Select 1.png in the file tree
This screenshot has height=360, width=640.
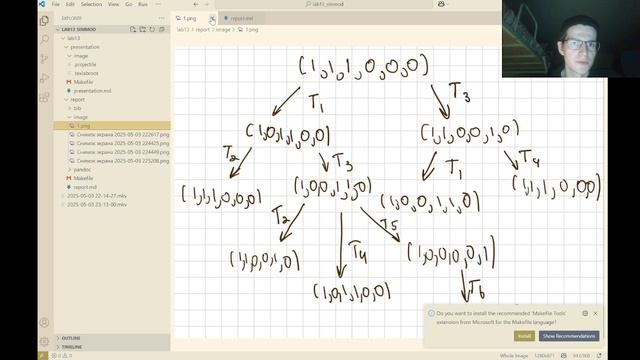(x=112, y=126)
